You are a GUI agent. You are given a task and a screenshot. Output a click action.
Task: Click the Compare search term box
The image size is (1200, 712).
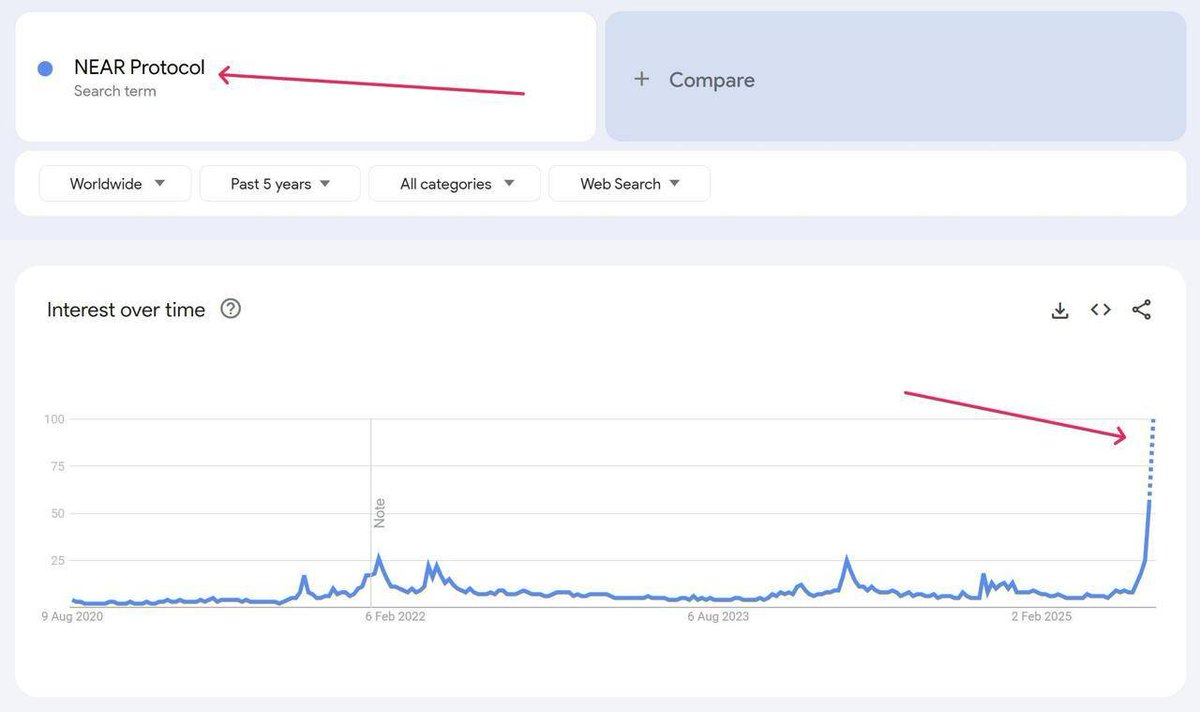[895, 77]
